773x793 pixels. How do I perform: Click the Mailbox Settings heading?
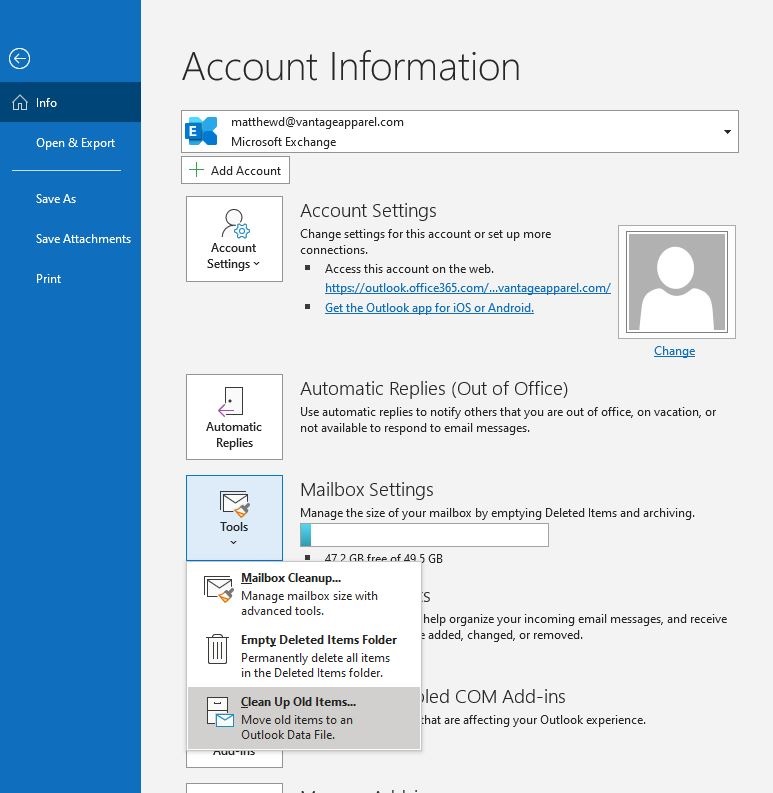point(367,490)
